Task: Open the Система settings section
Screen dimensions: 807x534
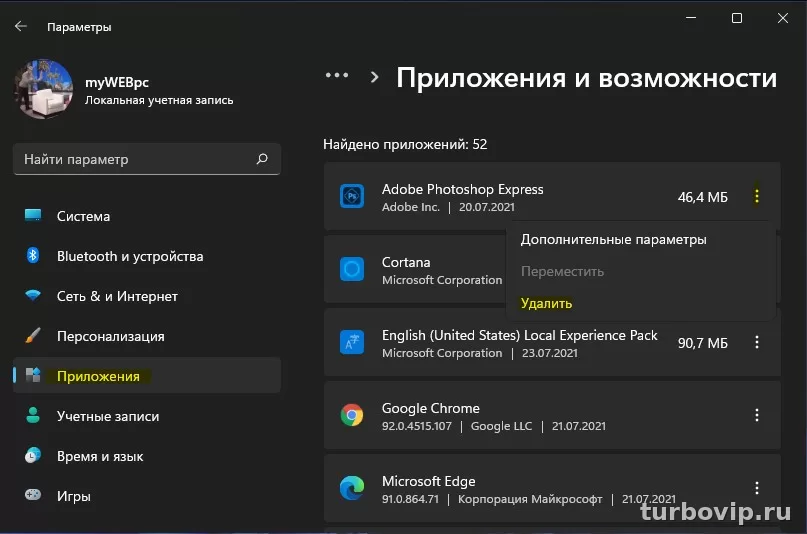Action: (147, 216)
